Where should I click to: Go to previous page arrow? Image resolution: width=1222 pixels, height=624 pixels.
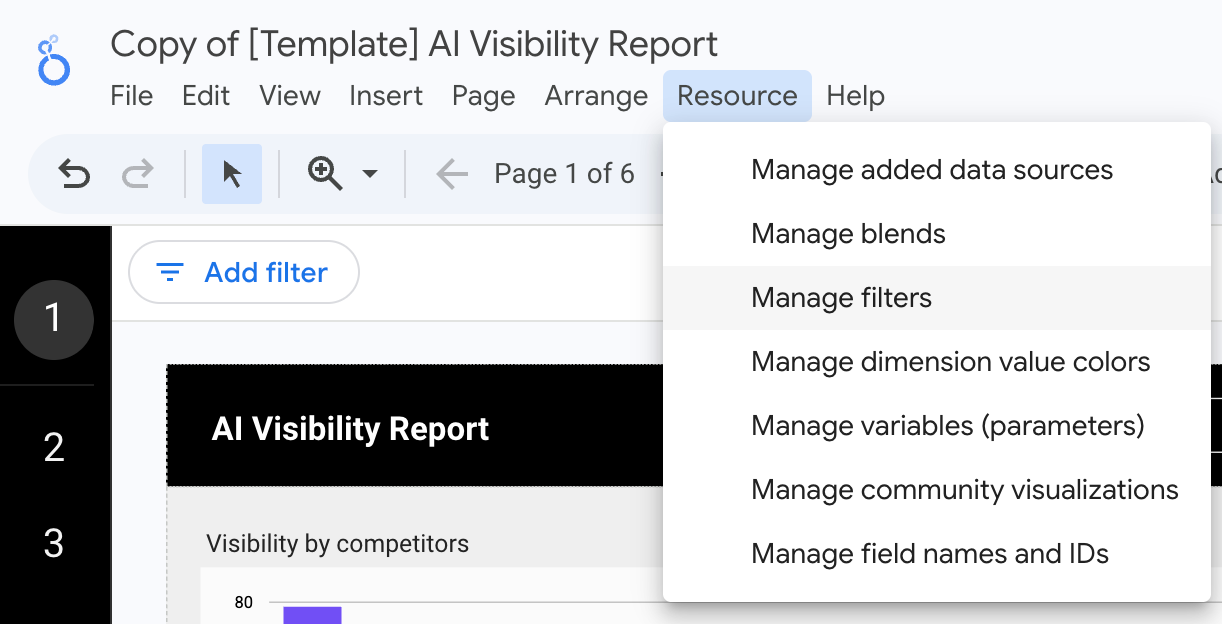click(452, 174)
